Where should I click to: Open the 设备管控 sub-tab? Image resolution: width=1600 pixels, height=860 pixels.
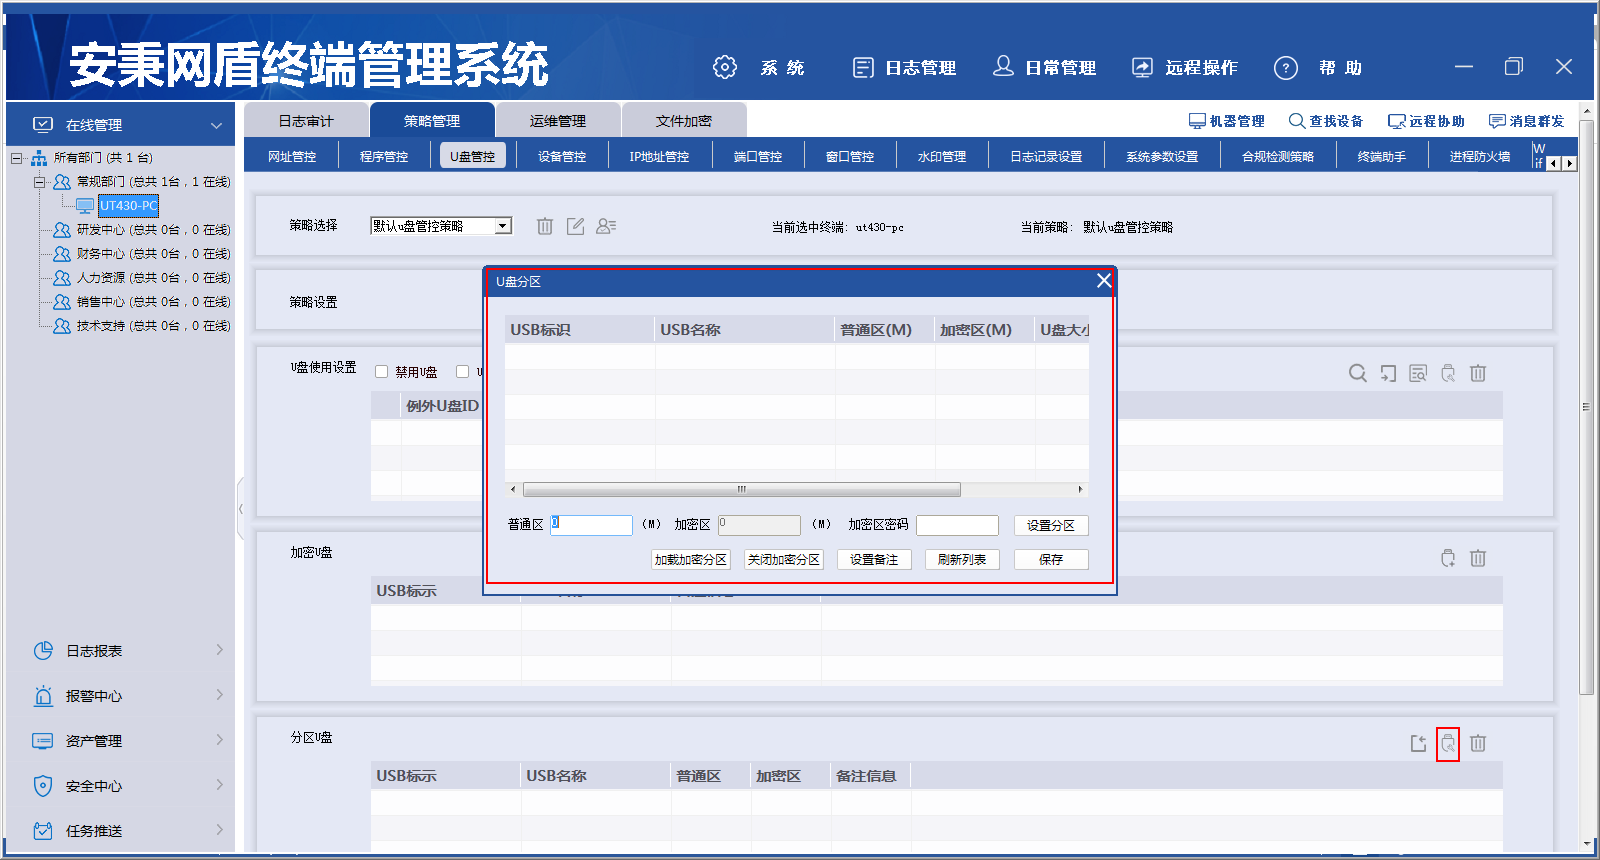[x=561, y=156]
